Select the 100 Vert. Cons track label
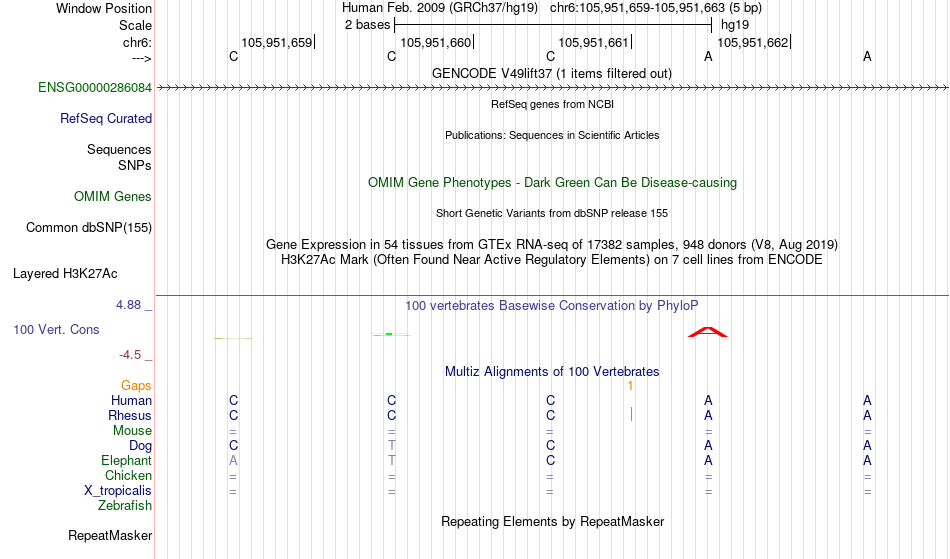The height and width of the screenshot is (559, 950). (x=56, y=329)
